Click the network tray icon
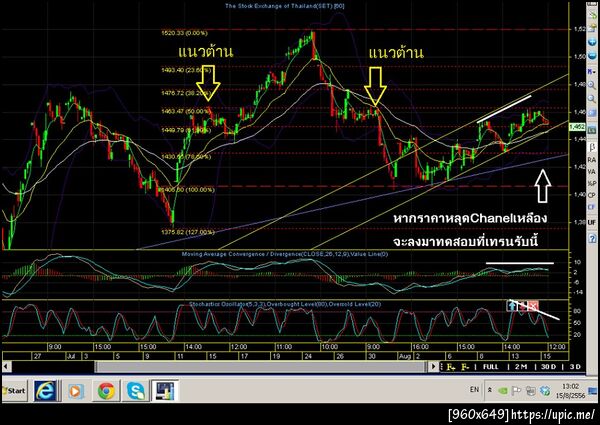600x425 pixels. click(x=530, y=391)
